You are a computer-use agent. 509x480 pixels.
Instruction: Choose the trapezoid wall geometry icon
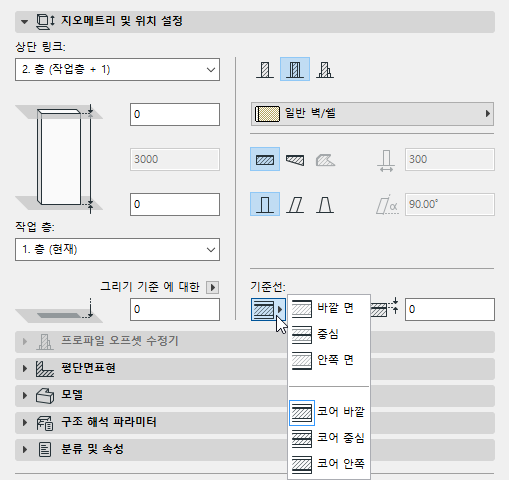pyautogui.click(x=295, y=159)
